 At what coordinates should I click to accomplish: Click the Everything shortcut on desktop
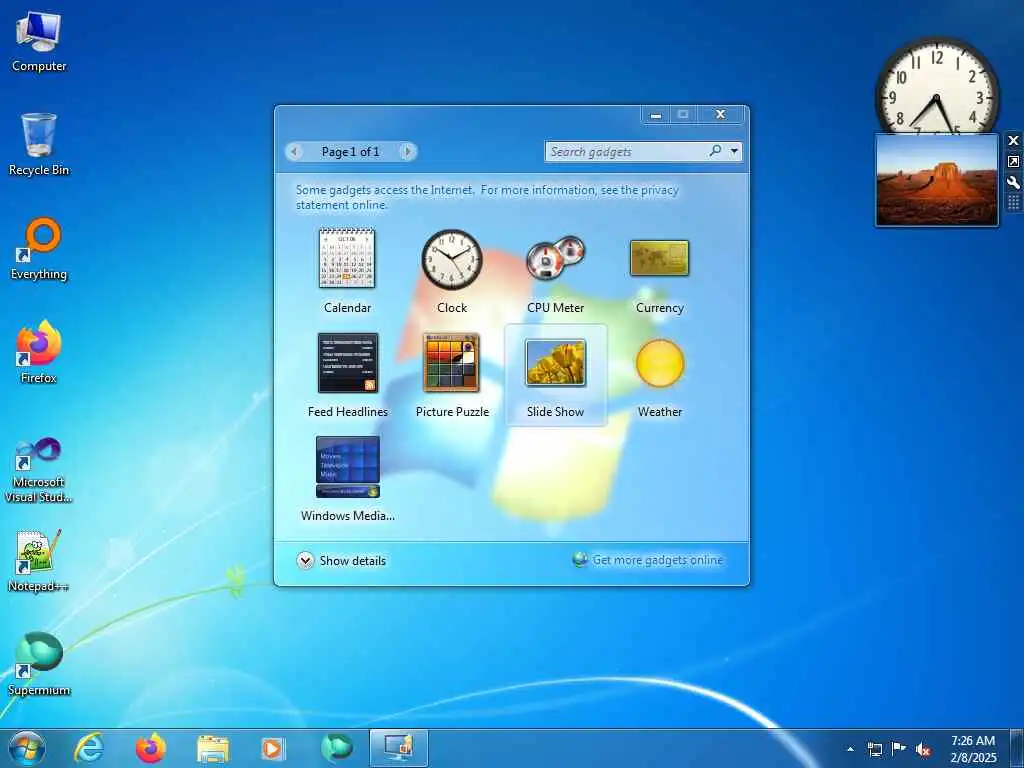pos(39,249)
